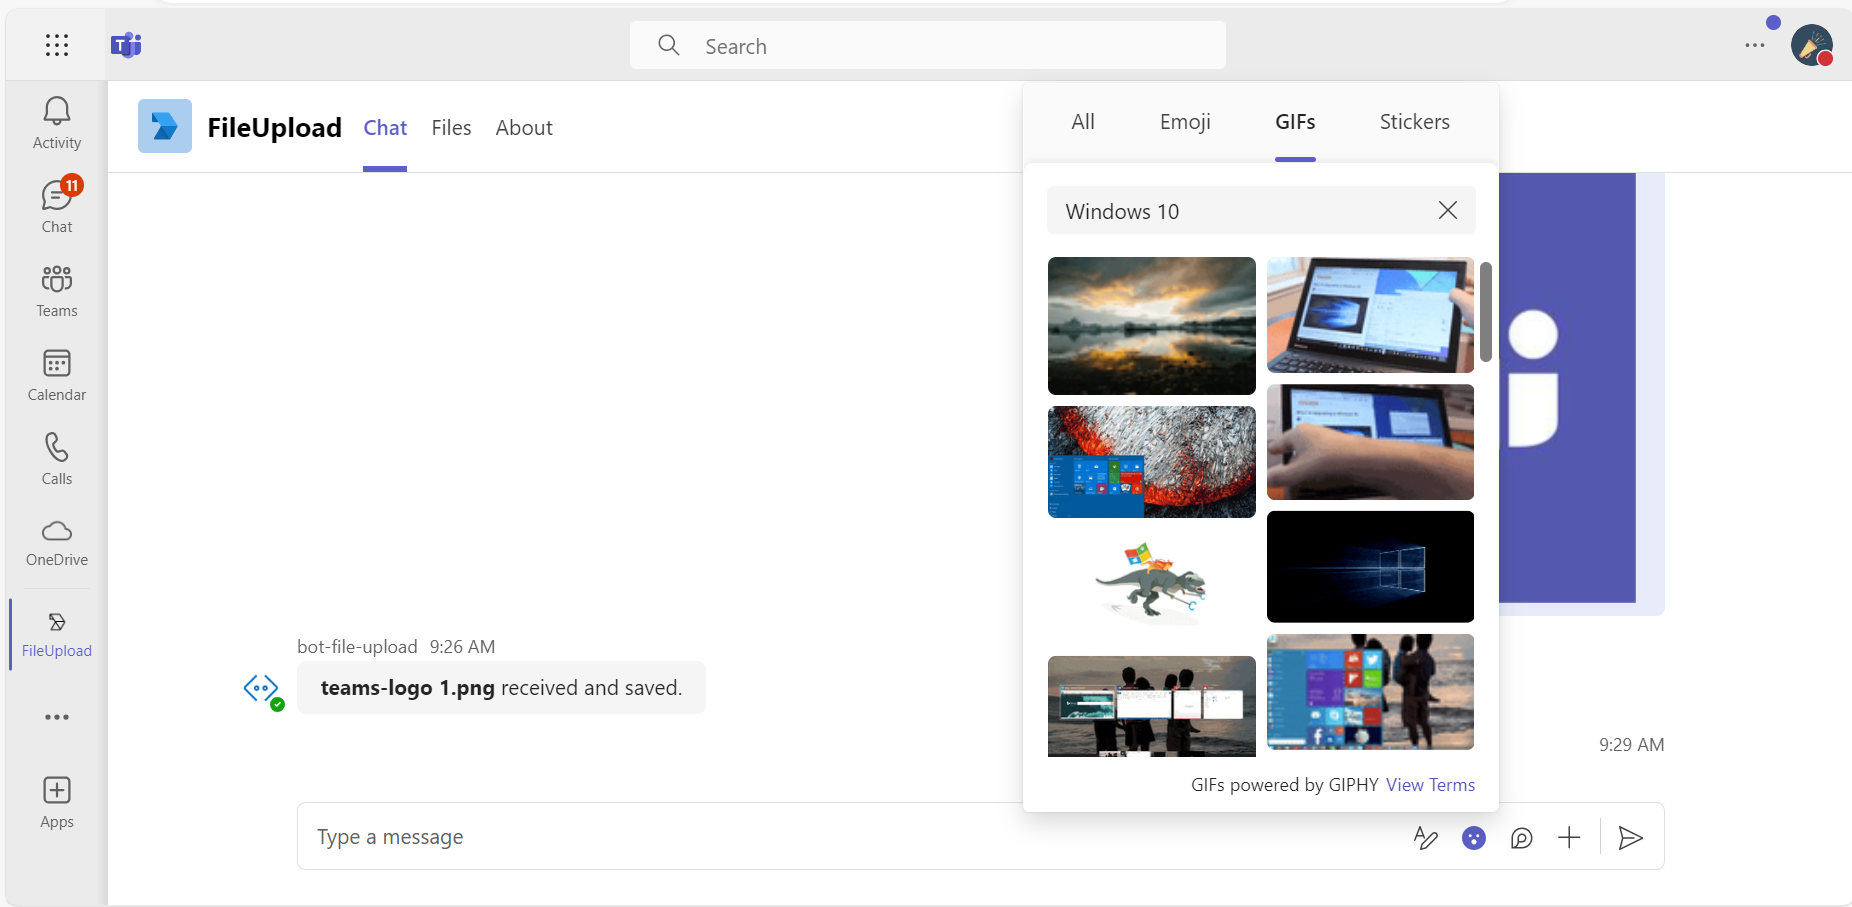The width and height of the screenshot is (1852, 907).
Task: Pick the silhouettes with windows GIF
Action: (x=1152, y=706)
